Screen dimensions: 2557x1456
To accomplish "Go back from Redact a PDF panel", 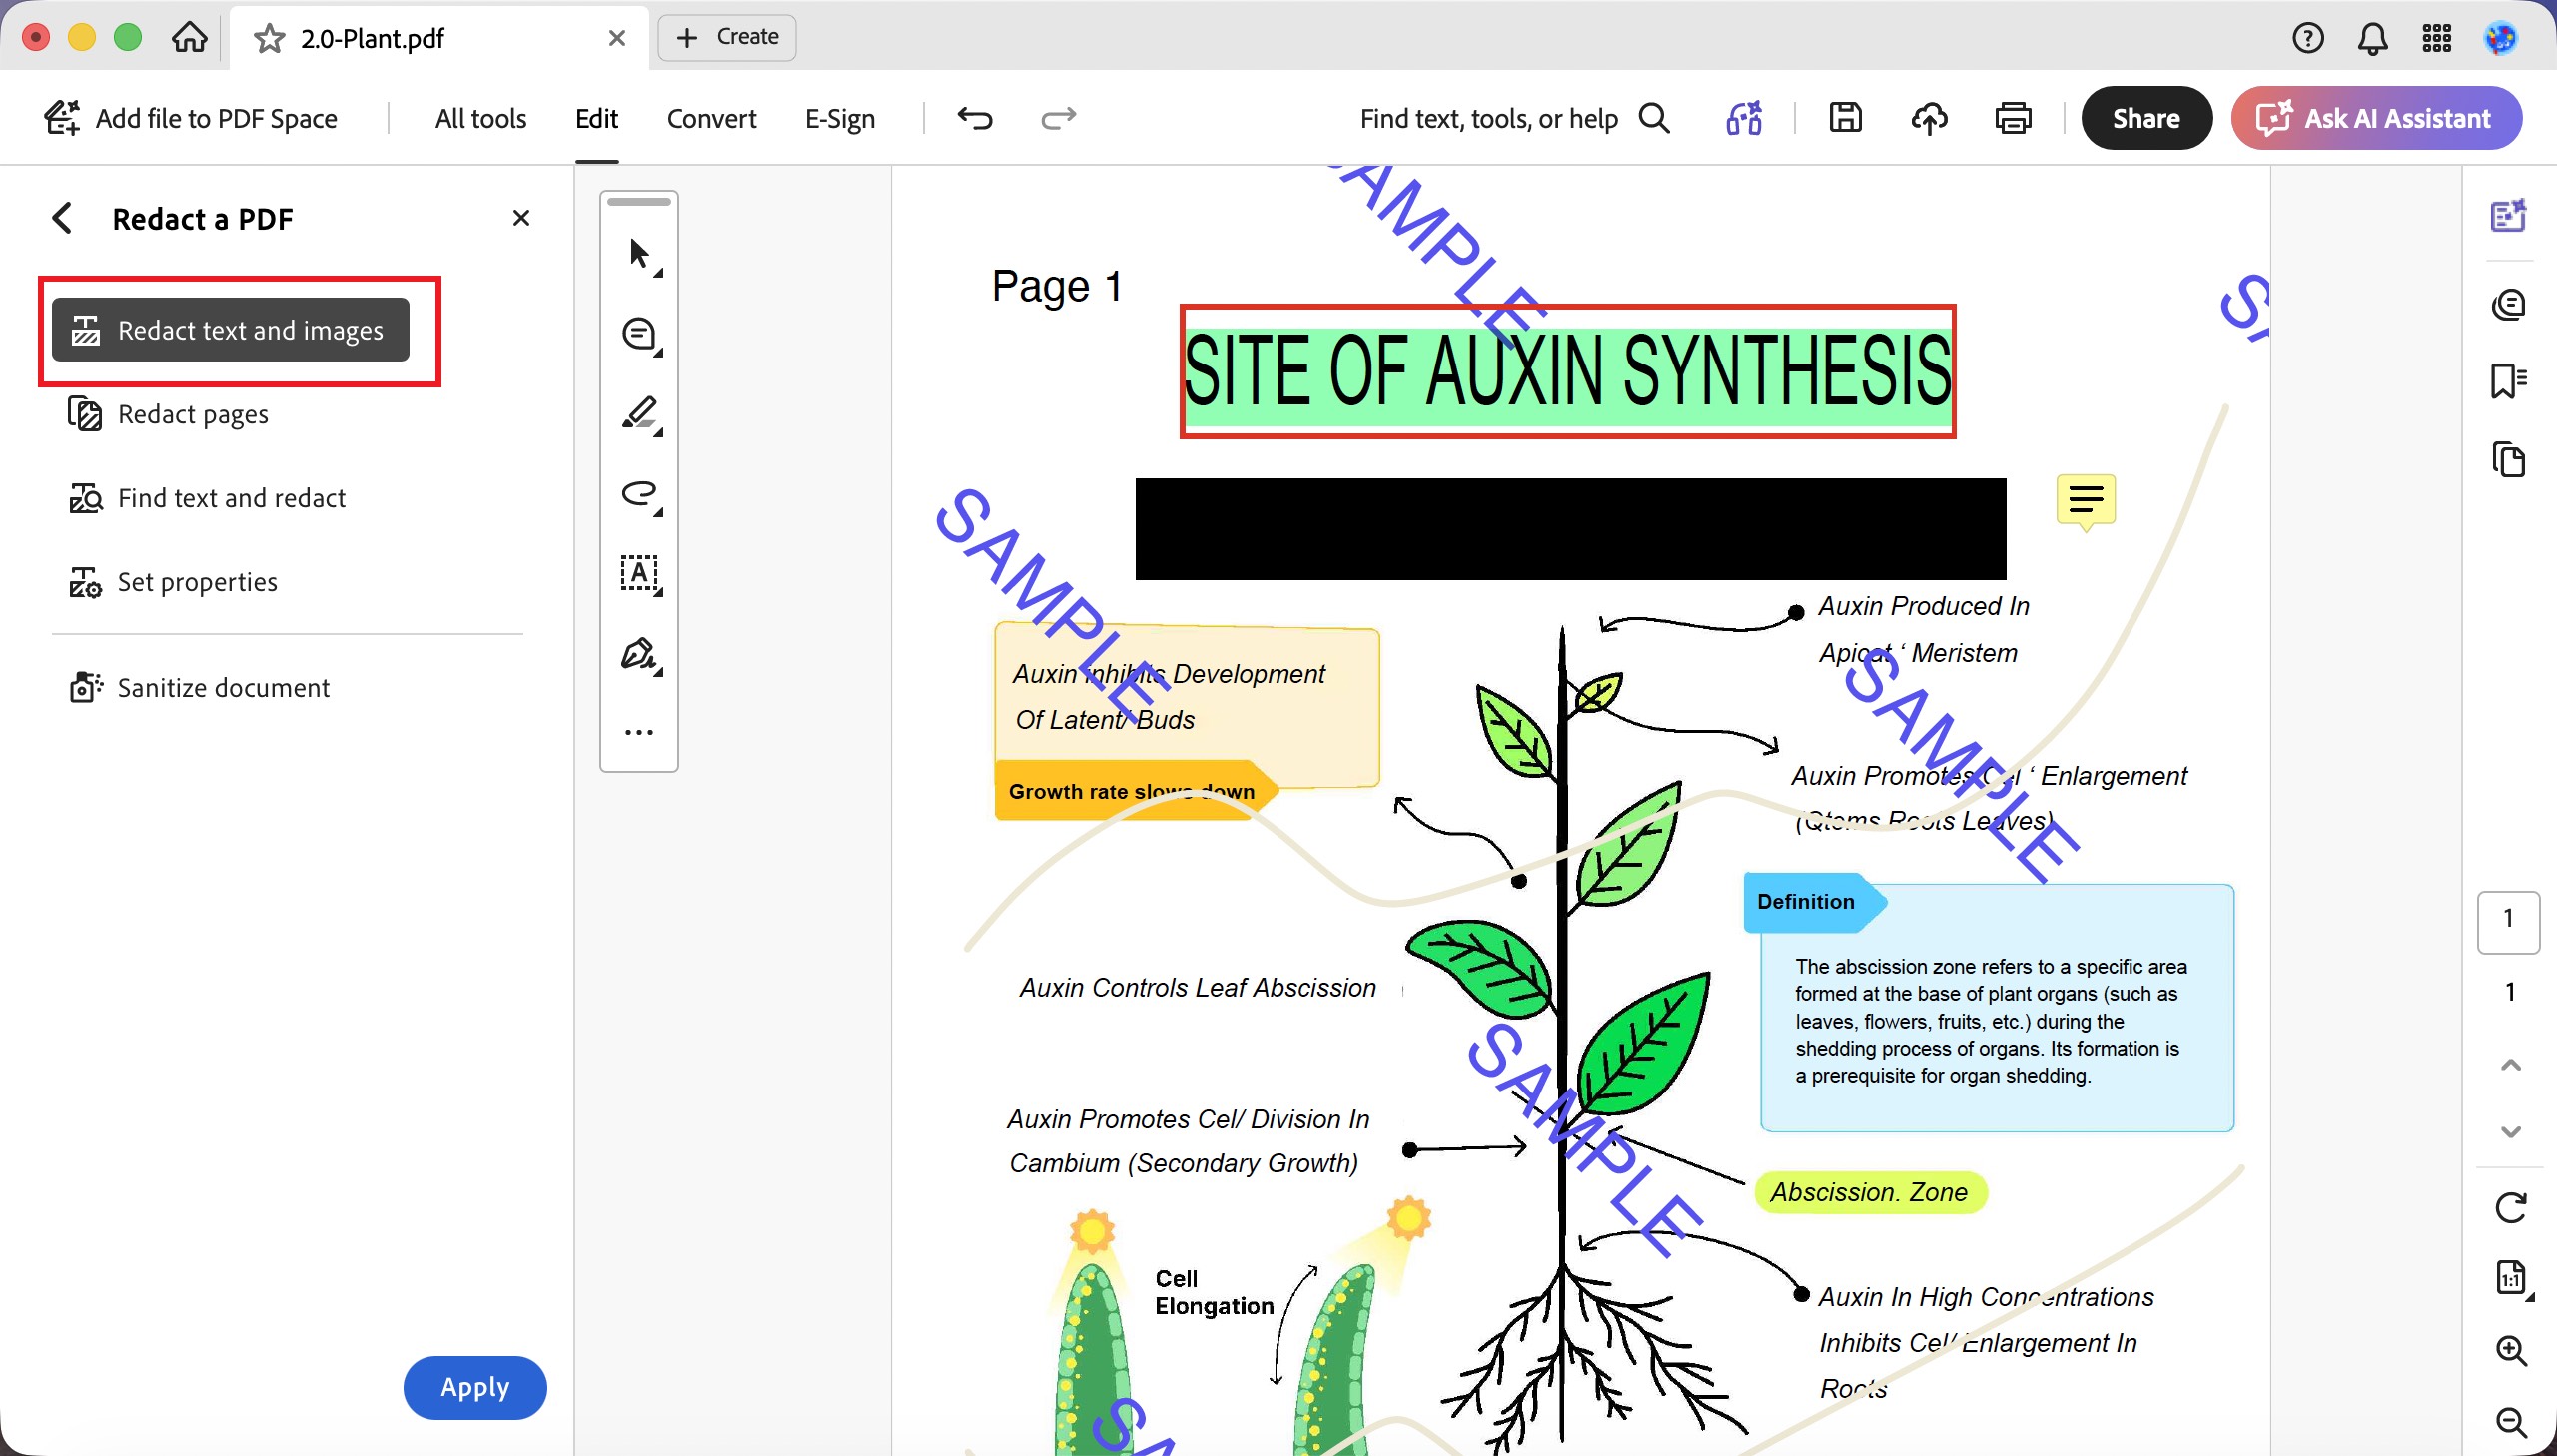I will coord(62,218).
